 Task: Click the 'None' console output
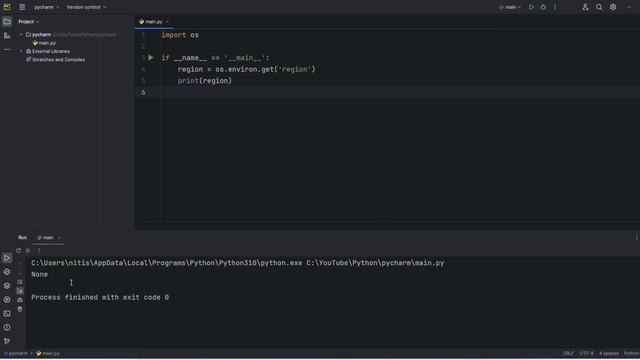(x=40, y=275)
